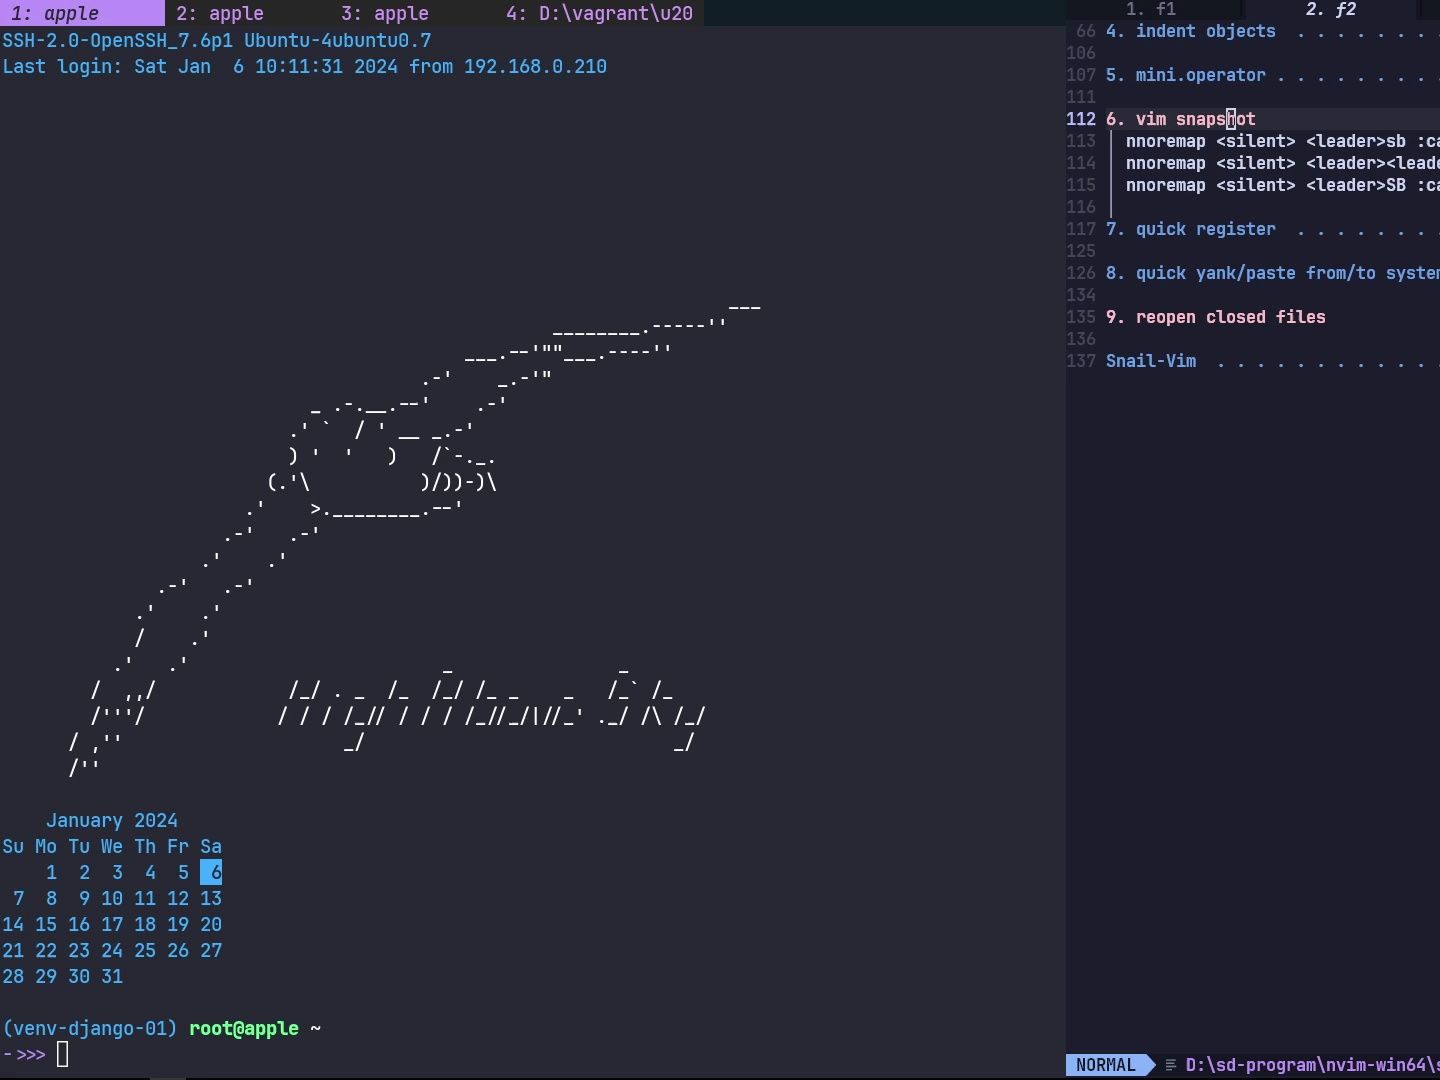Click the IP address 192.168.0.210
The image size is (1440, 1080).
pyautogui.click(x=535, y=66)
